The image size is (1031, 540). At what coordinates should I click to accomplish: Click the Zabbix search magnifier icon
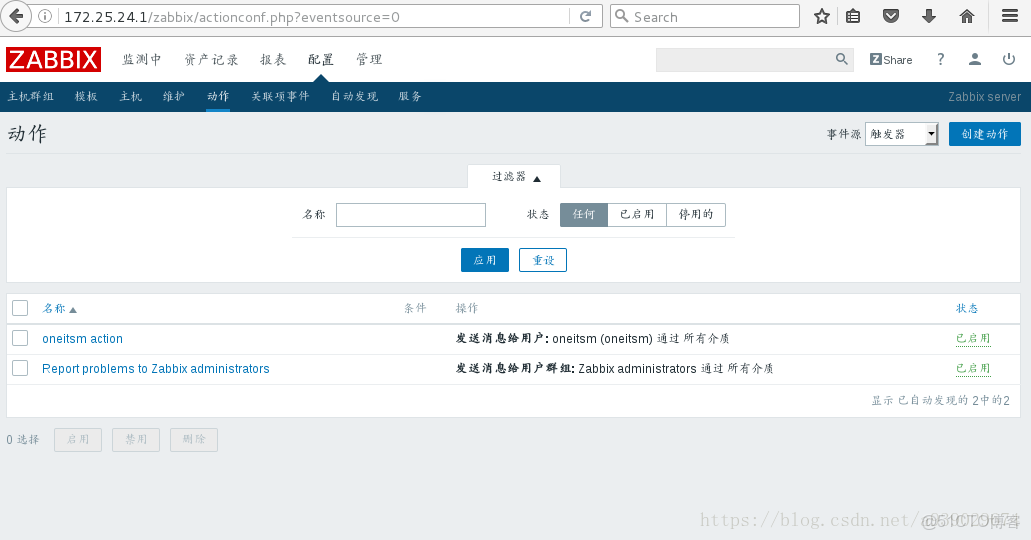842,59
